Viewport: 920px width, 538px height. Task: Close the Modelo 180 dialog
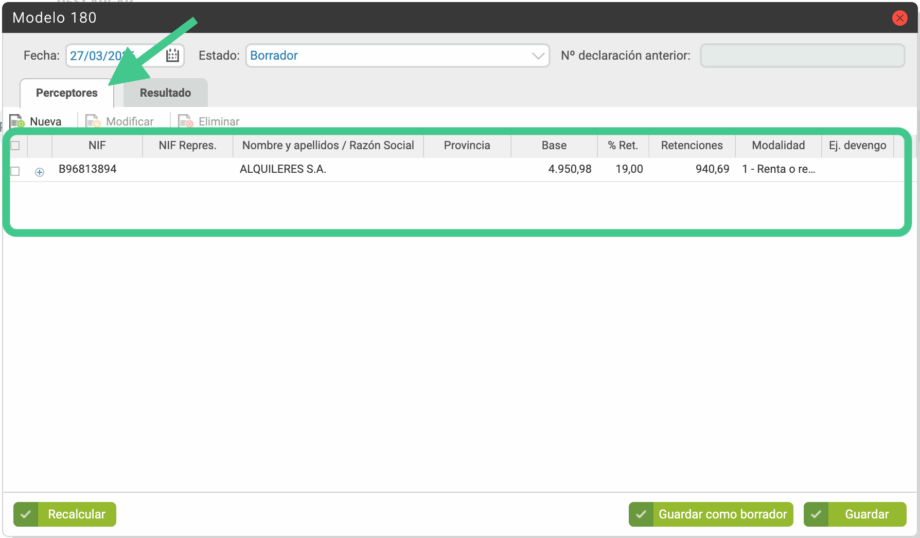coord(899,18)
